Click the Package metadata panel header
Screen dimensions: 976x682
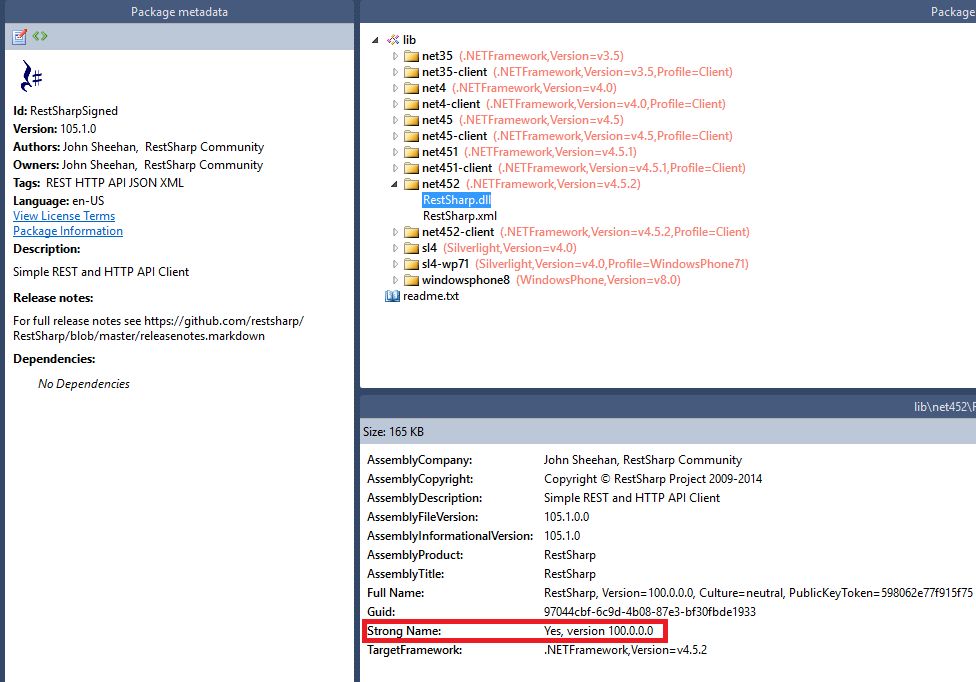point(179,12)
